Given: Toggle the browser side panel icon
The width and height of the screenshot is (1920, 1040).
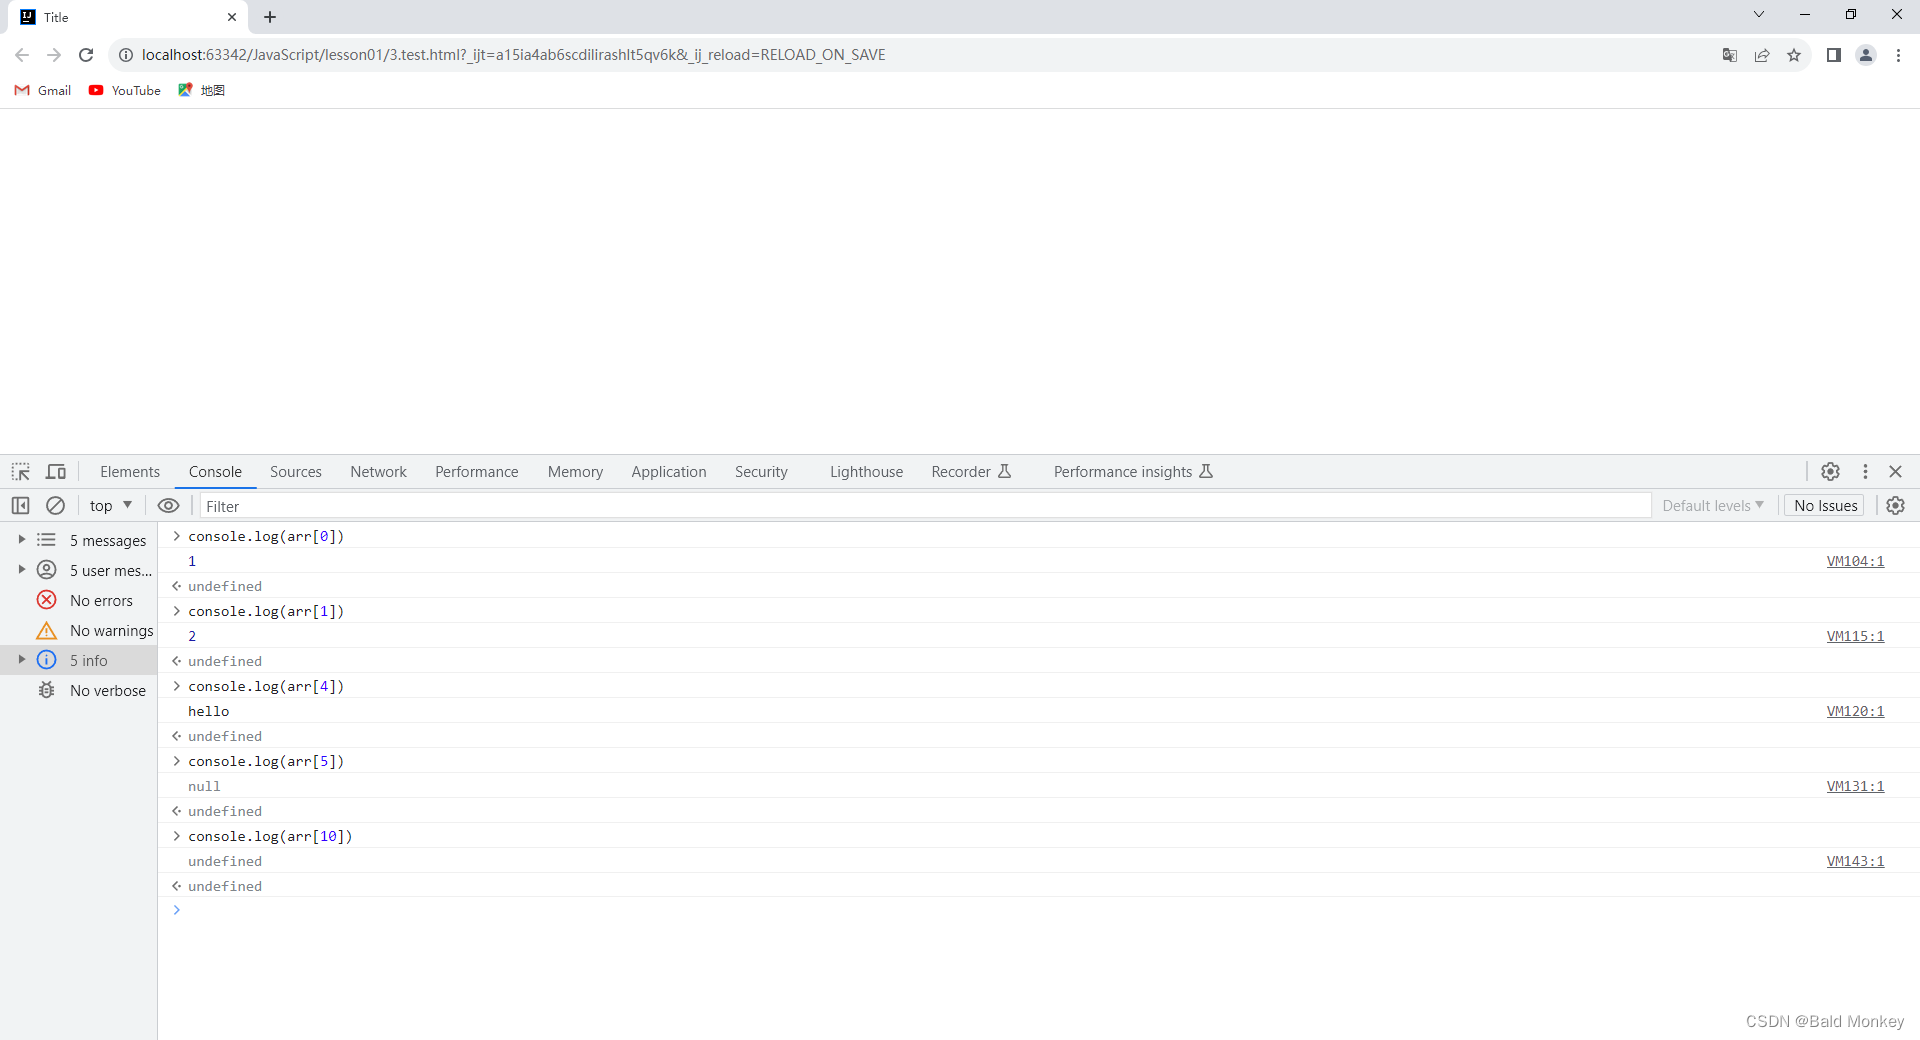Looking at the screenshot, I should tap(1834, 55).
